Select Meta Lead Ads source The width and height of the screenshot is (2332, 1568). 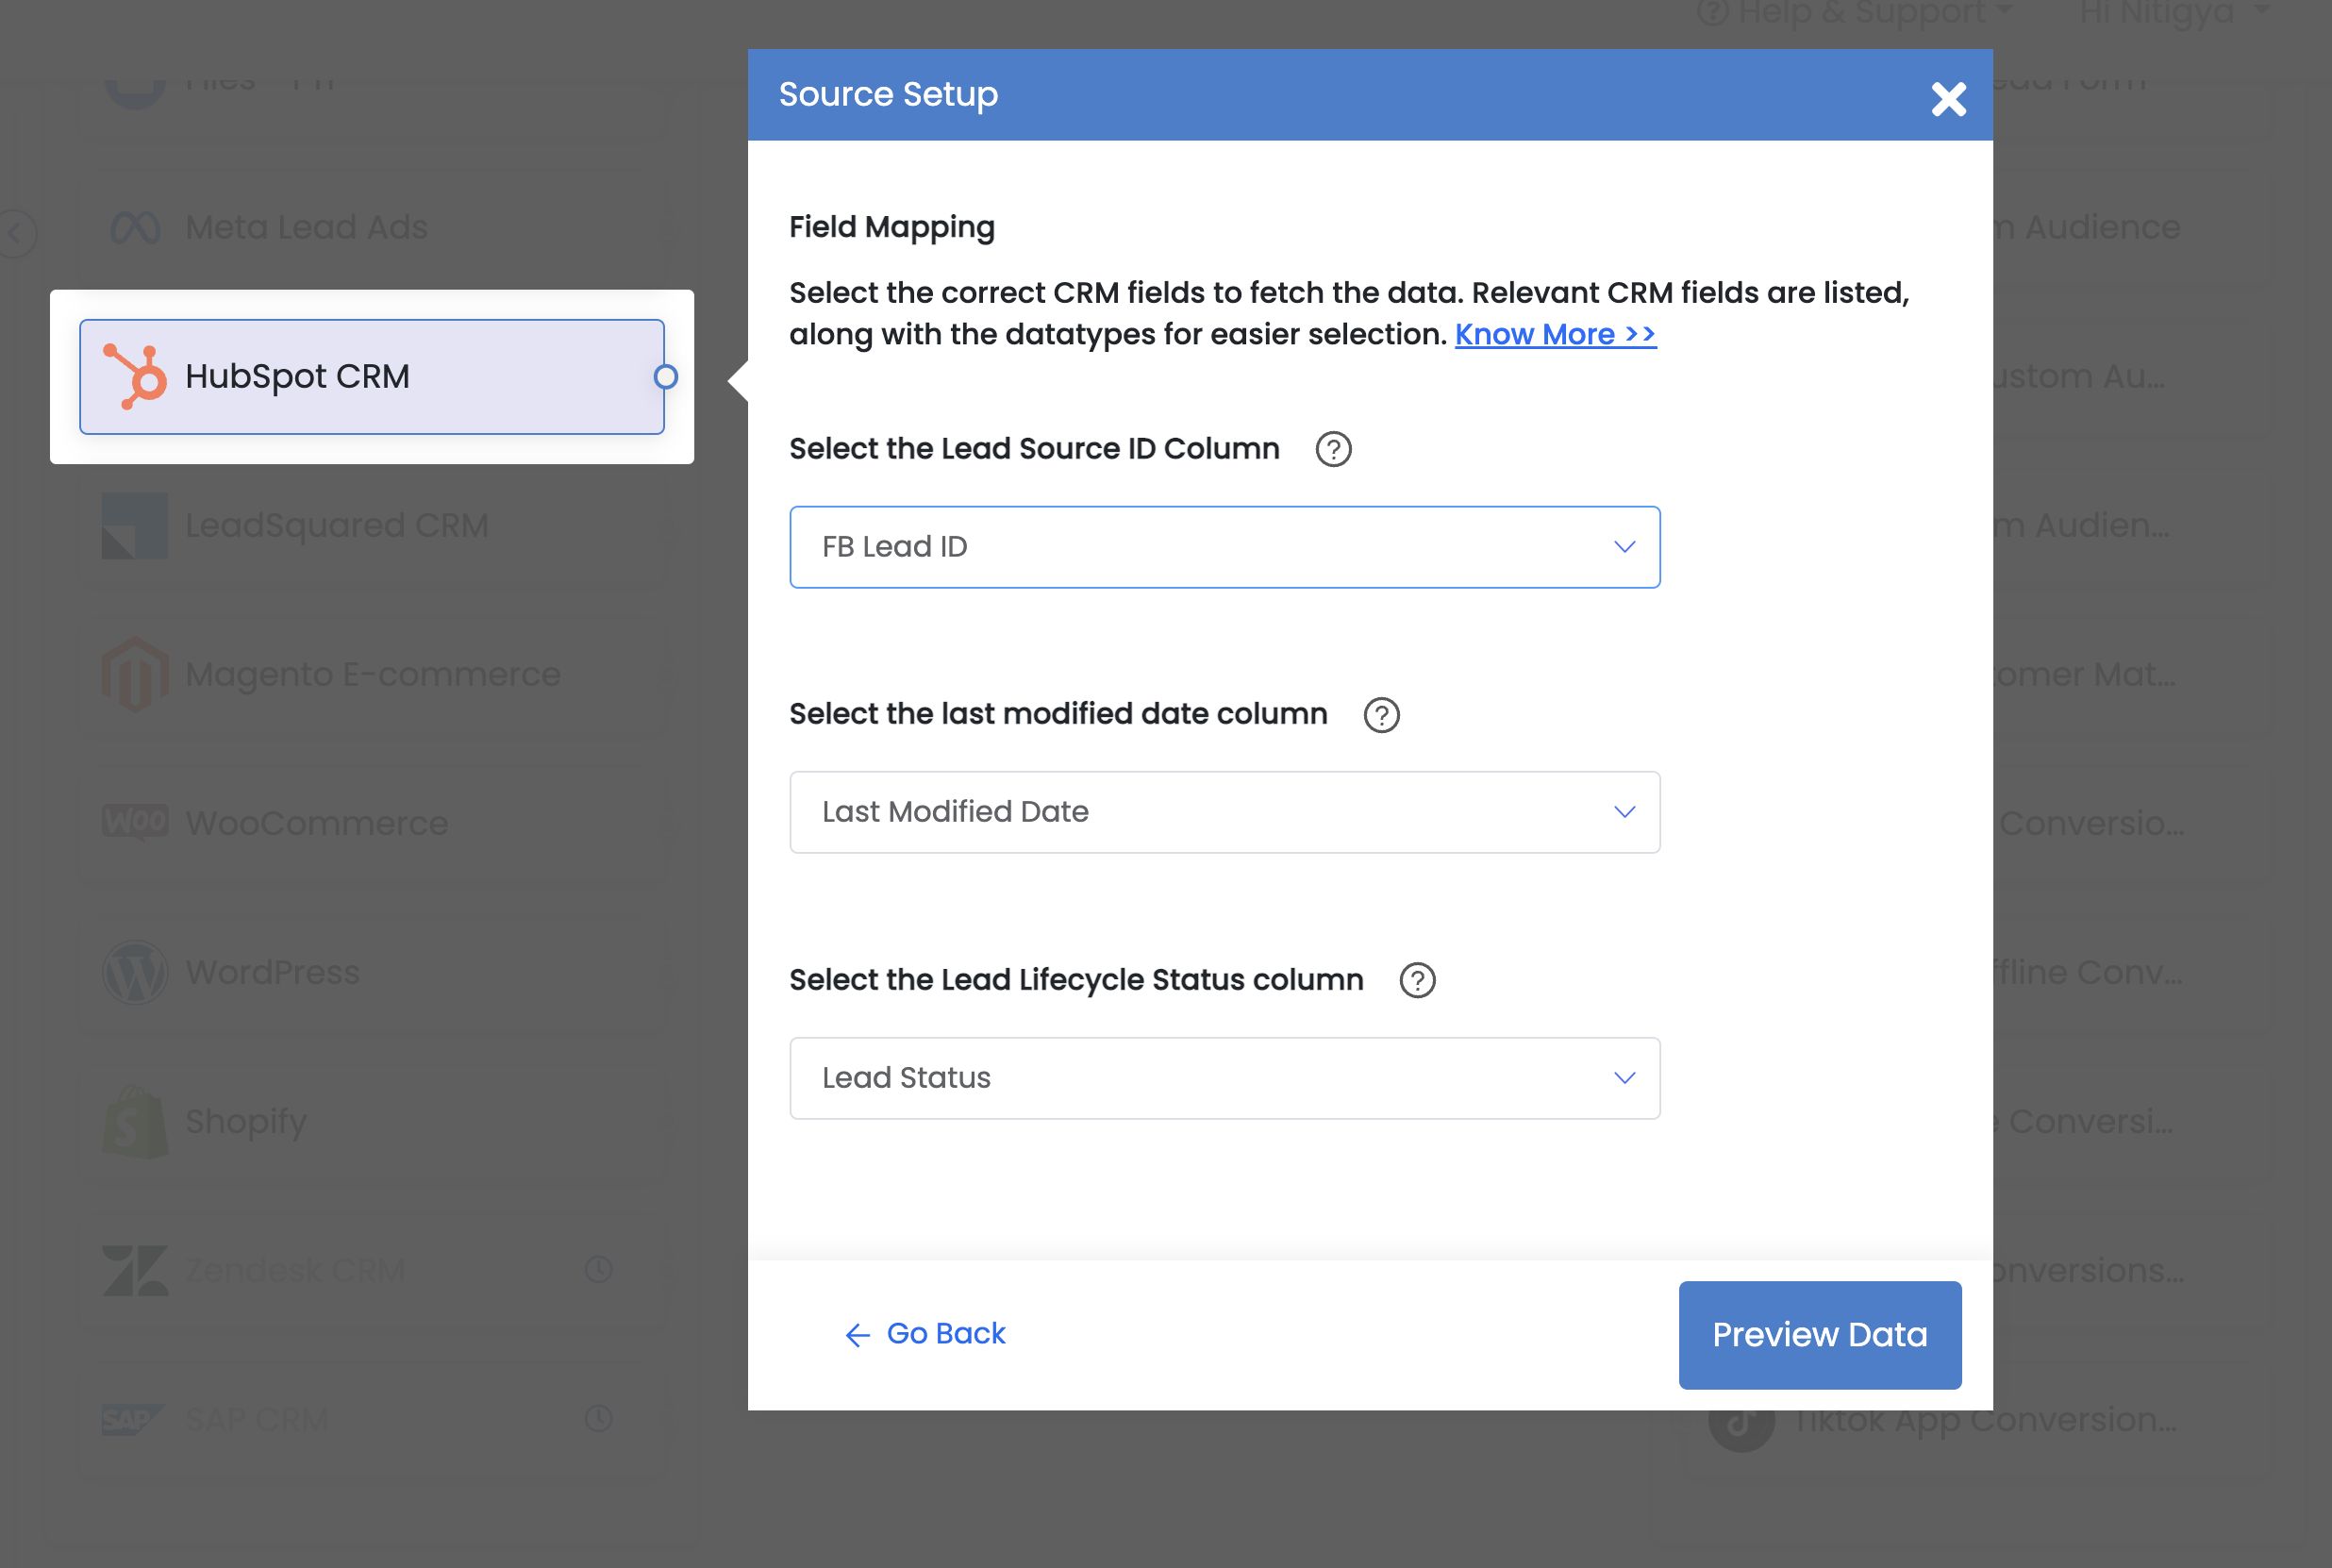372,228
